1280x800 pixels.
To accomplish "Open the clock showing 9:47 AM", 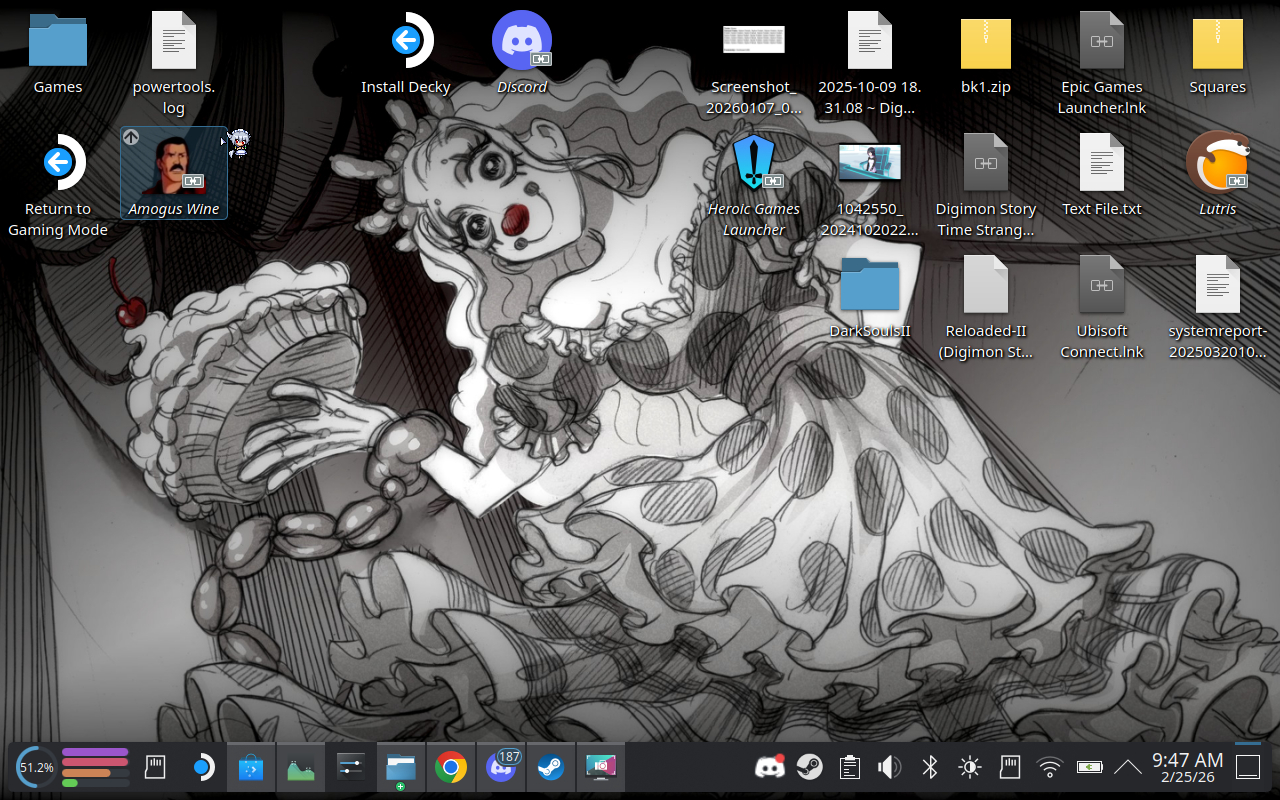I will pyautogui.click(x=1187, y=767).
